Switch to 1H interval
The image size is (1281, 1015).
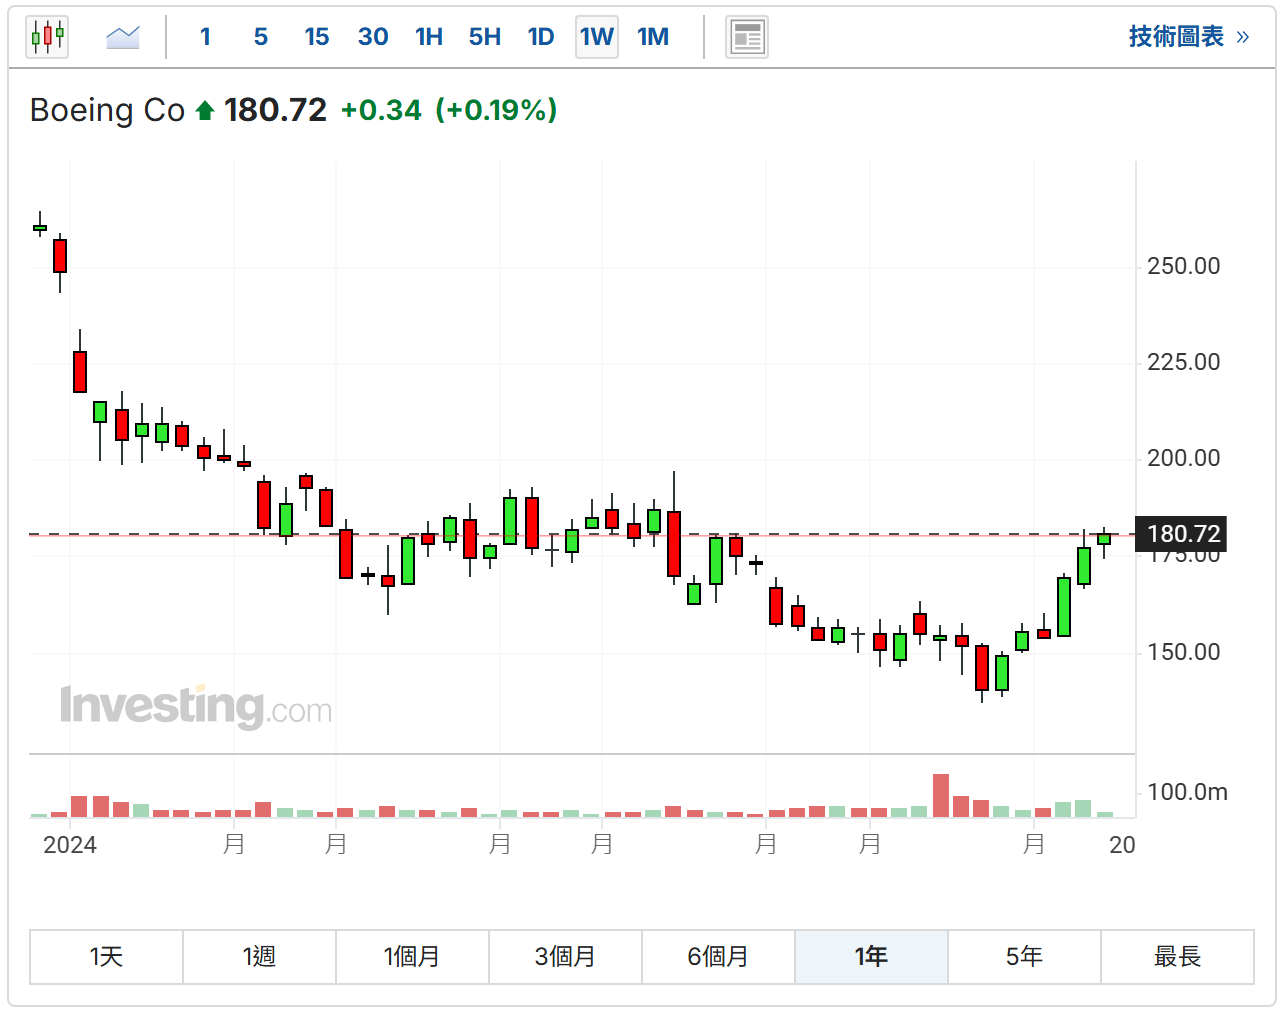[429, 38]
